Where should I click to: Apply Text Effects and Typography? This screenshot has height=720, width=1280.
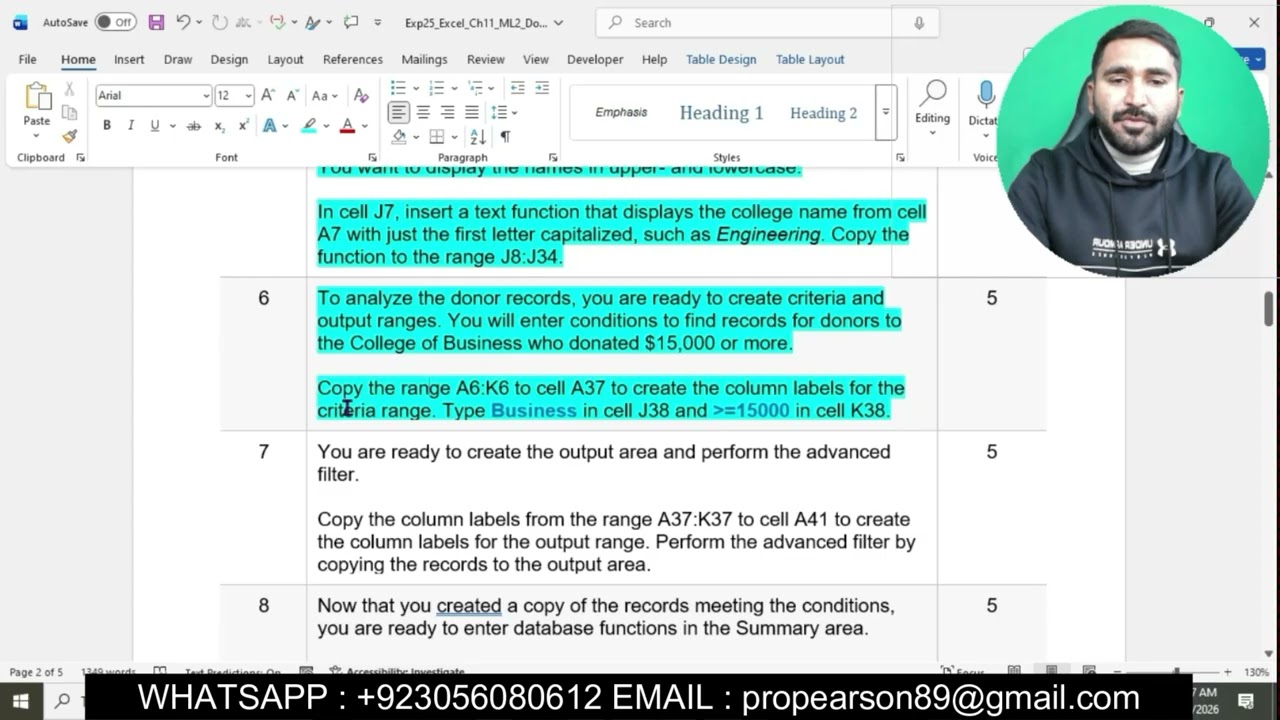coord(270,126)
